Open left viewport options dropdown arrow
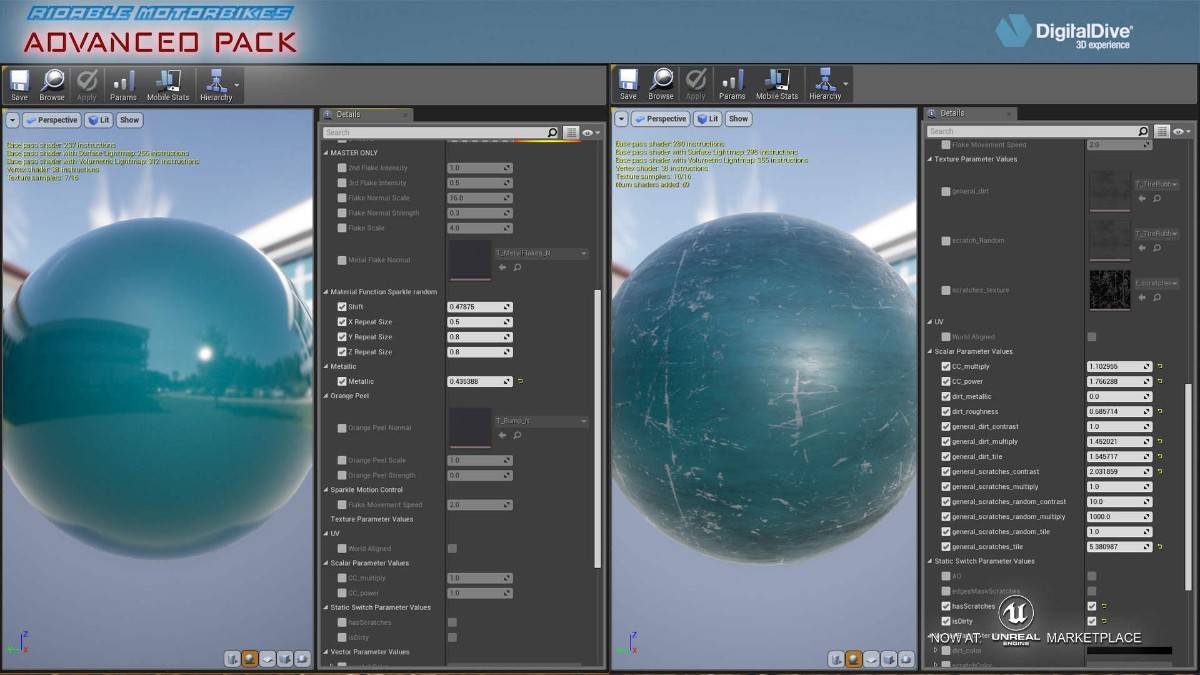 click(12, 120)
